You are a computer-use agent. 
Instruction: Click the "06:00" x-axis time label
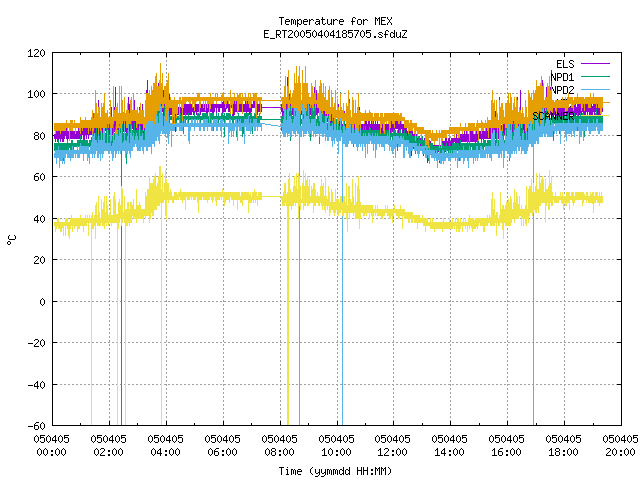[x=222, y=452]
